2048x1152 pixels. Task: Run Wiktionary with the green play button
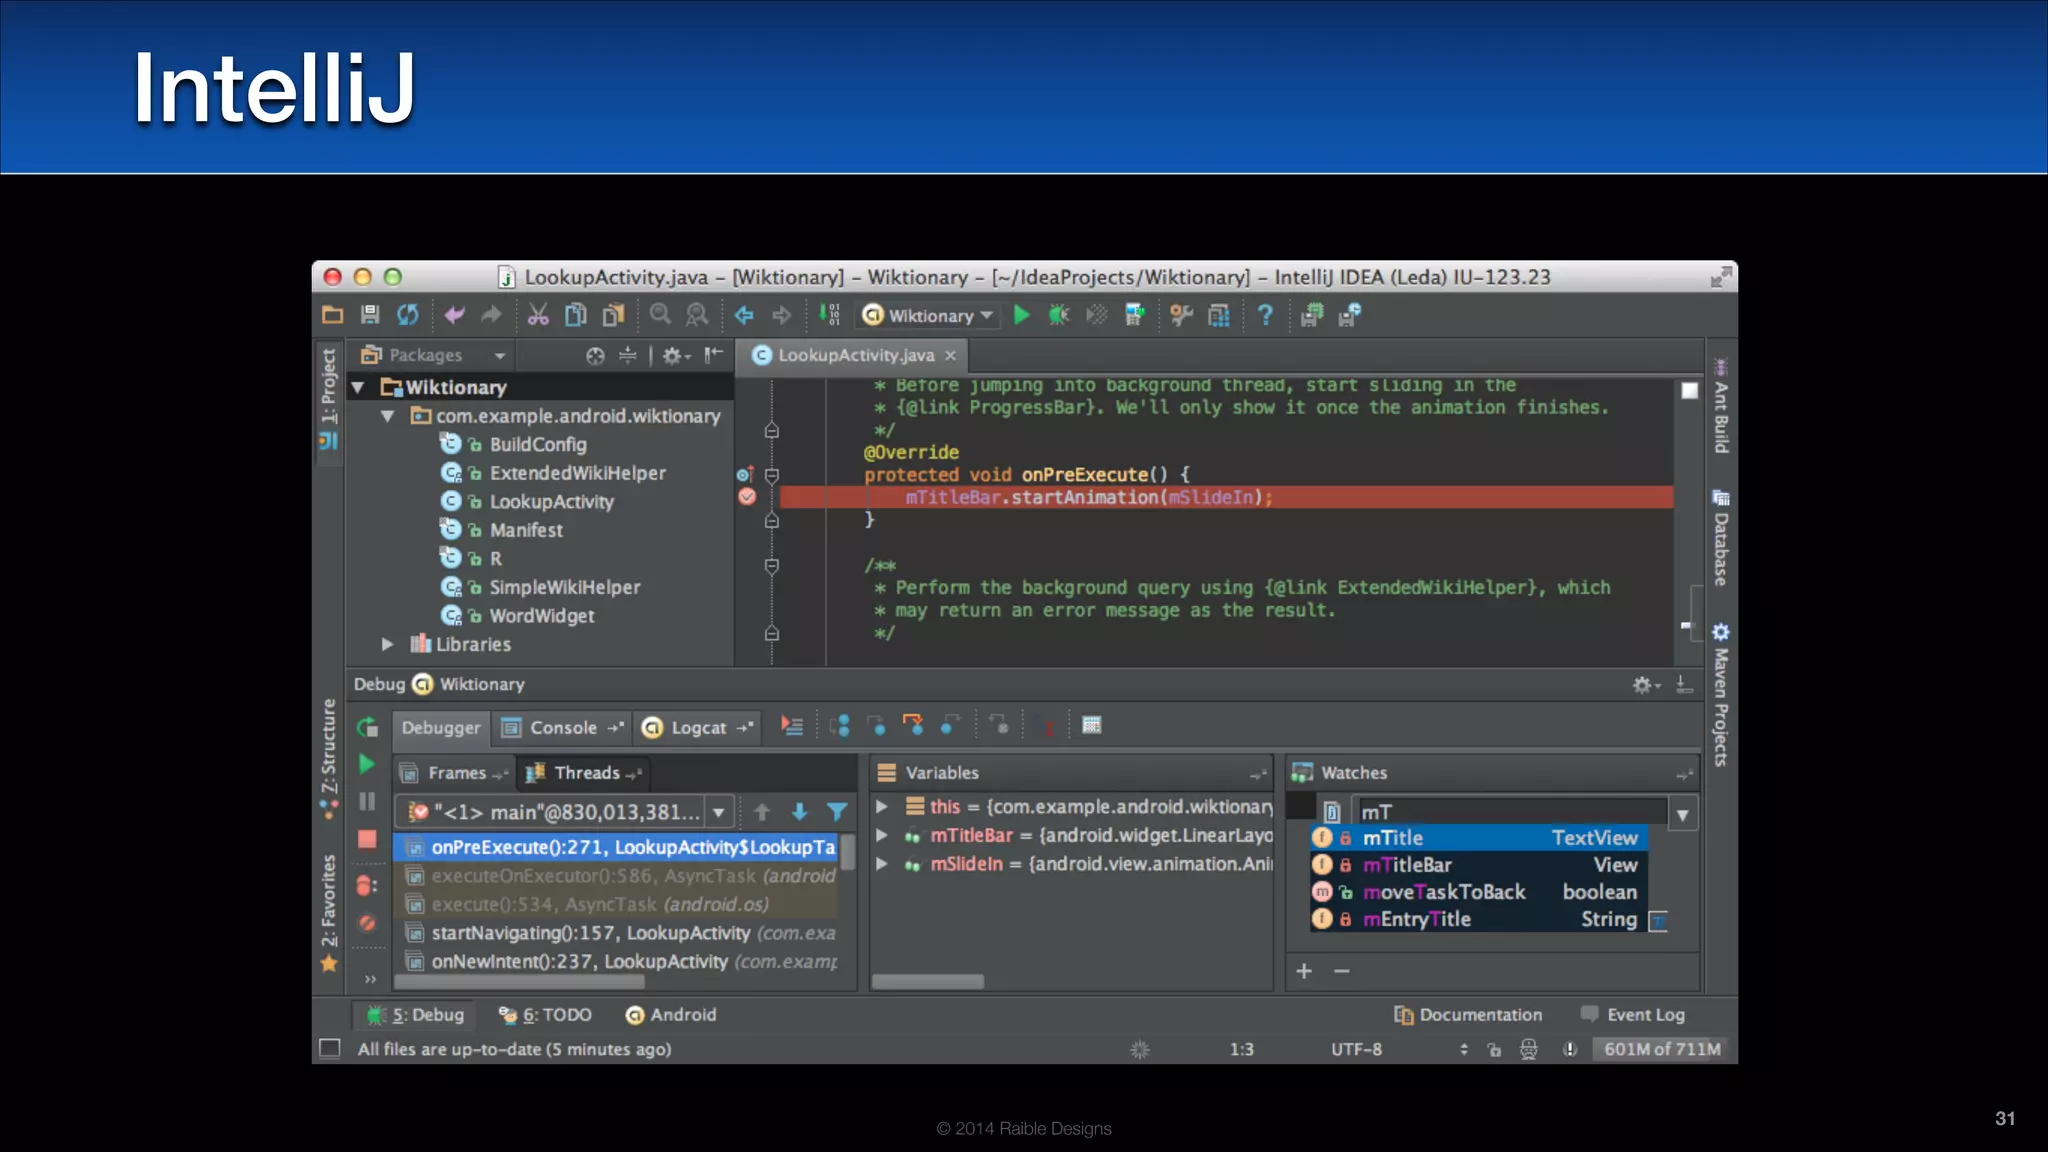tap(1021, 316)
